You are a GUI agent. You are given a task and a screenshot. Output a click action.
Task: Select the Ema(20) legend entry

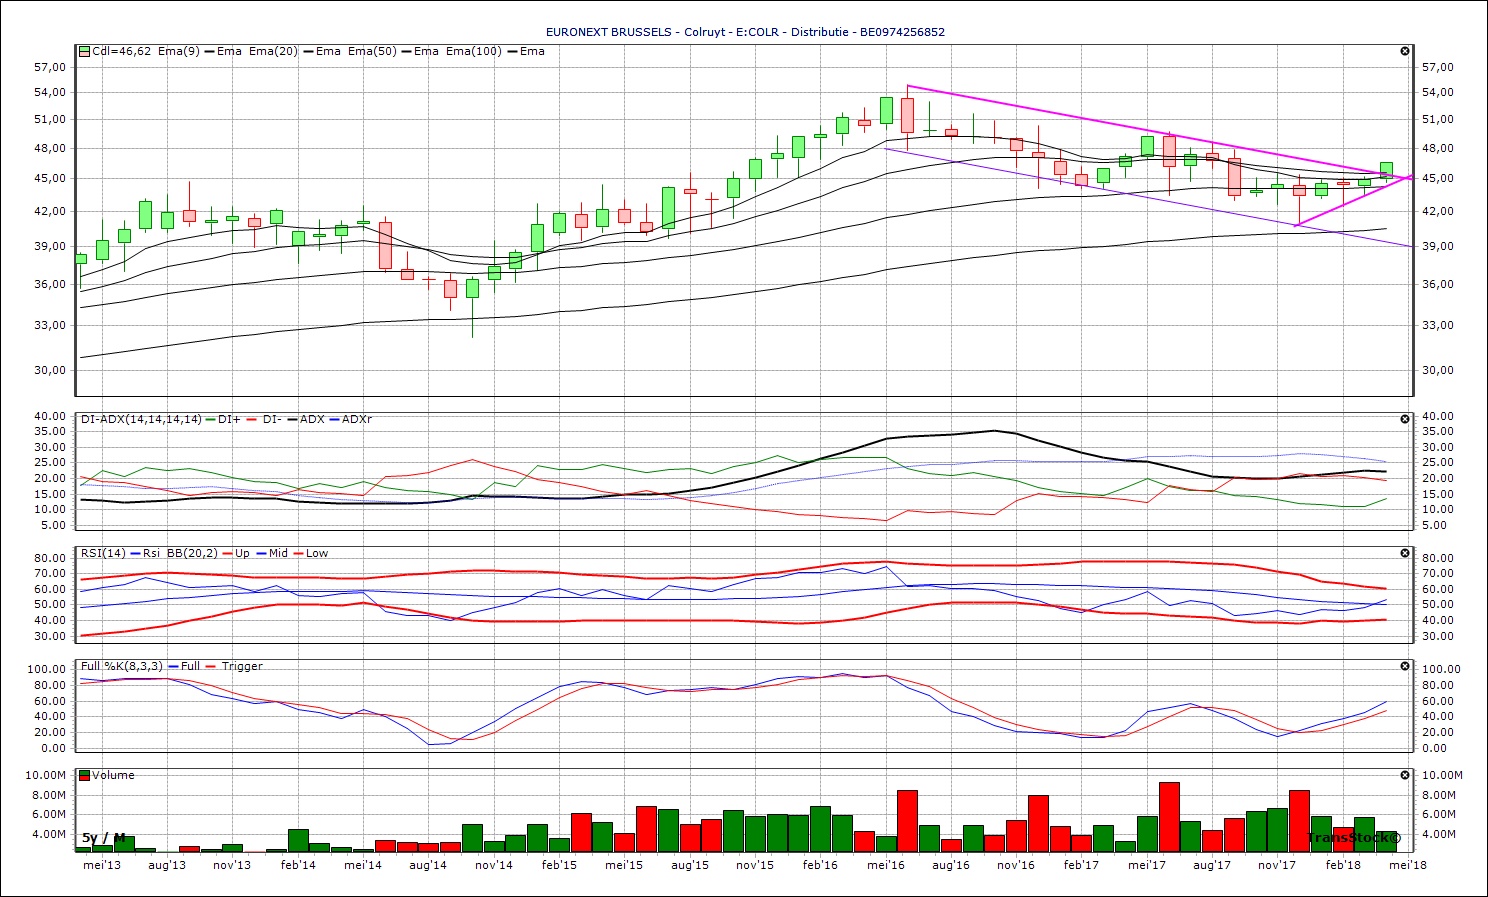point(273,51)
